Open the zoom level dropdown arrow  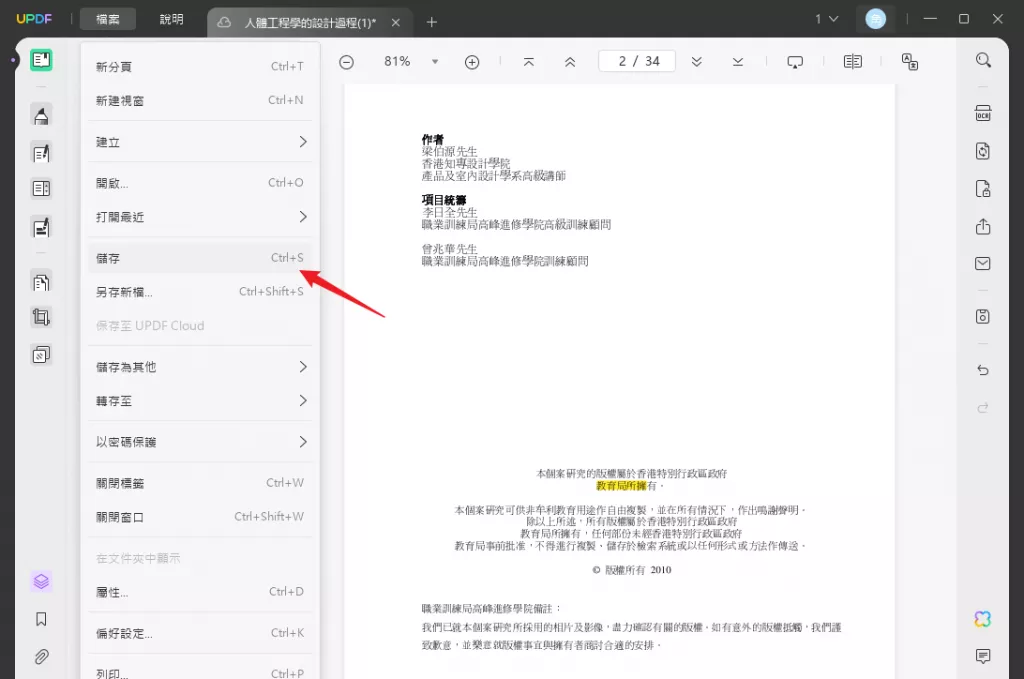pyautogui.click(x=435, y=62)
